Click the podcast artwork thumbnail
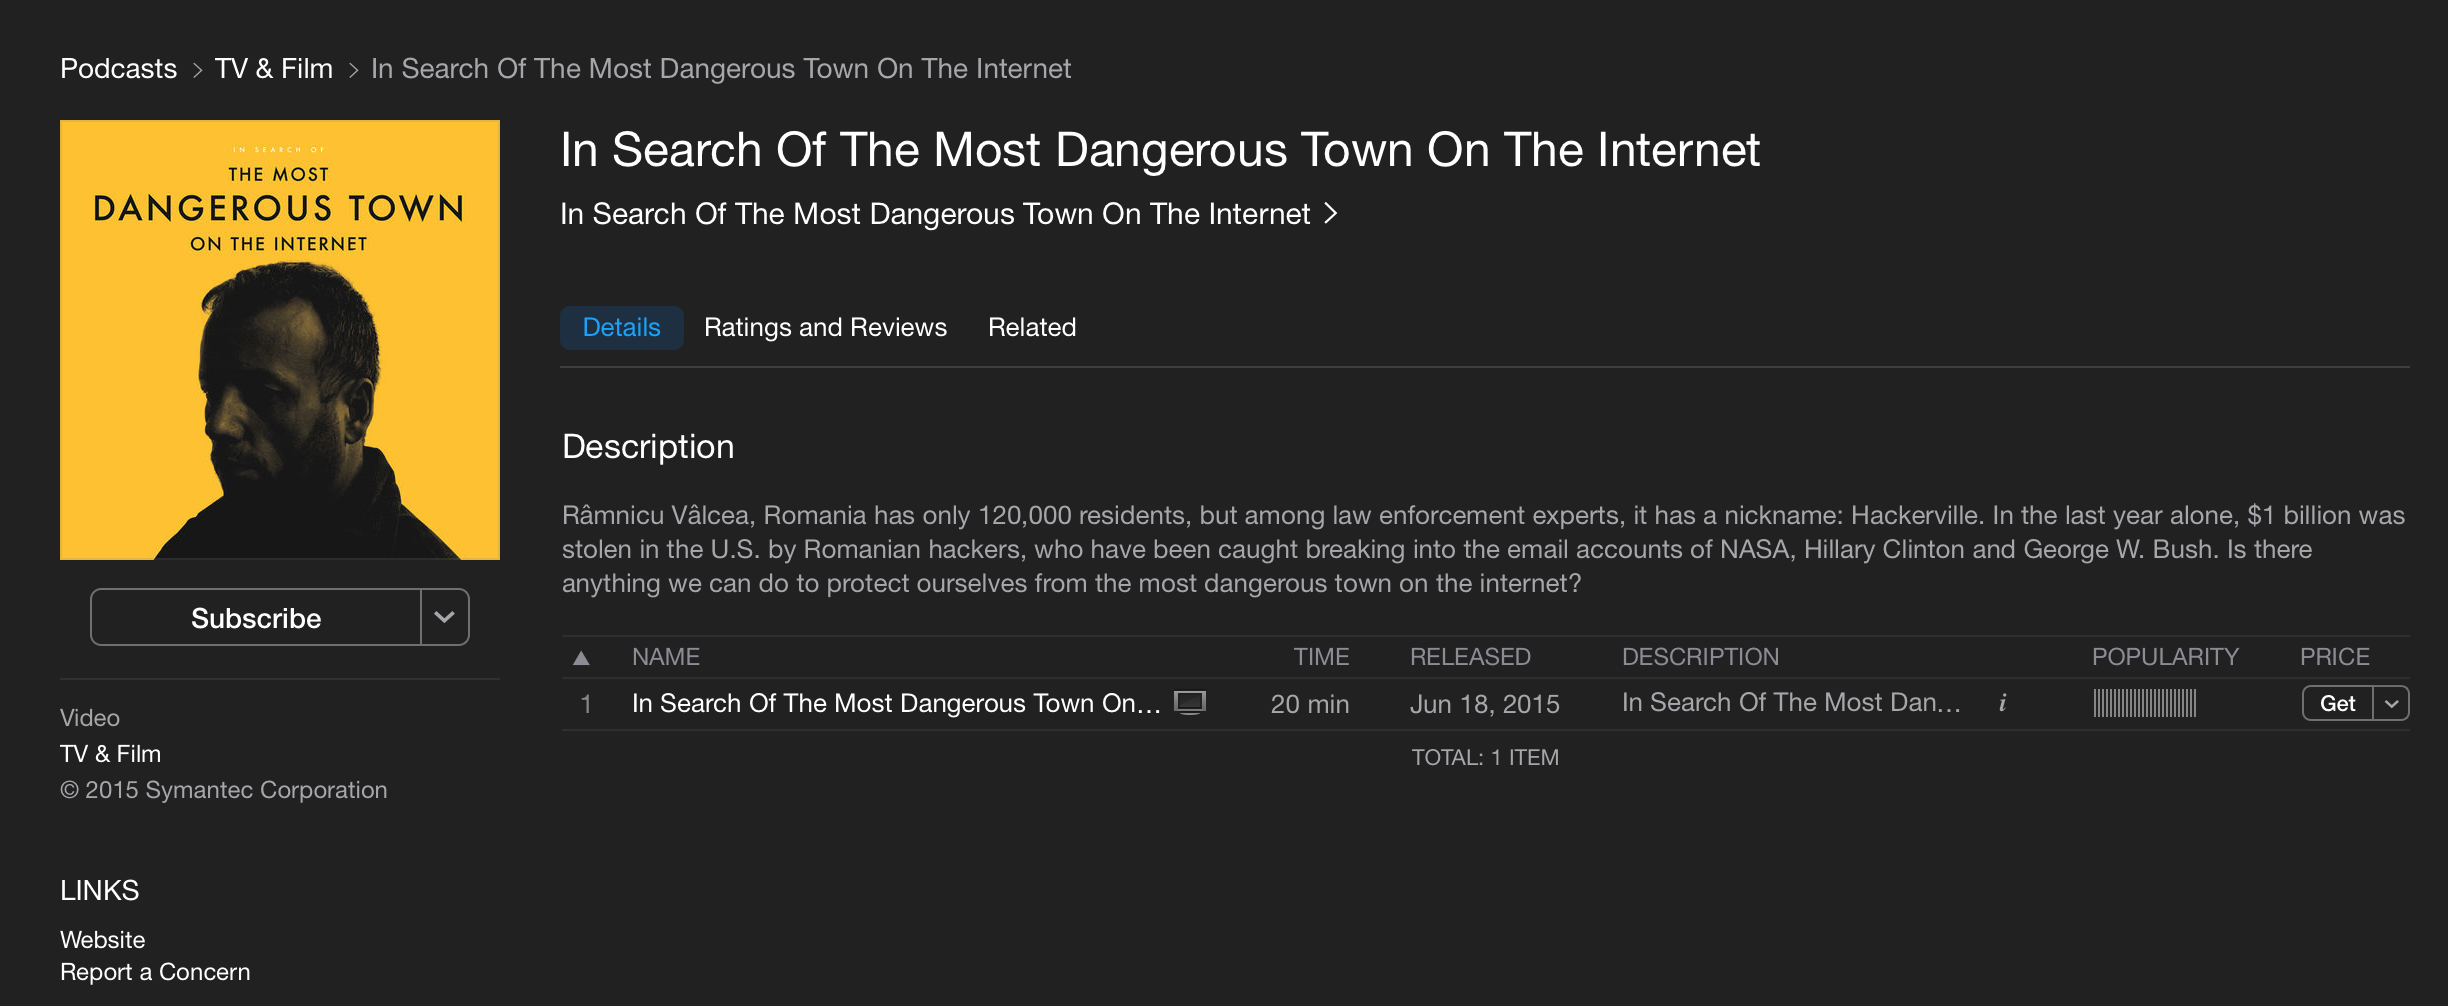Screen dimensions: 2448x1006 pos(279,338)
